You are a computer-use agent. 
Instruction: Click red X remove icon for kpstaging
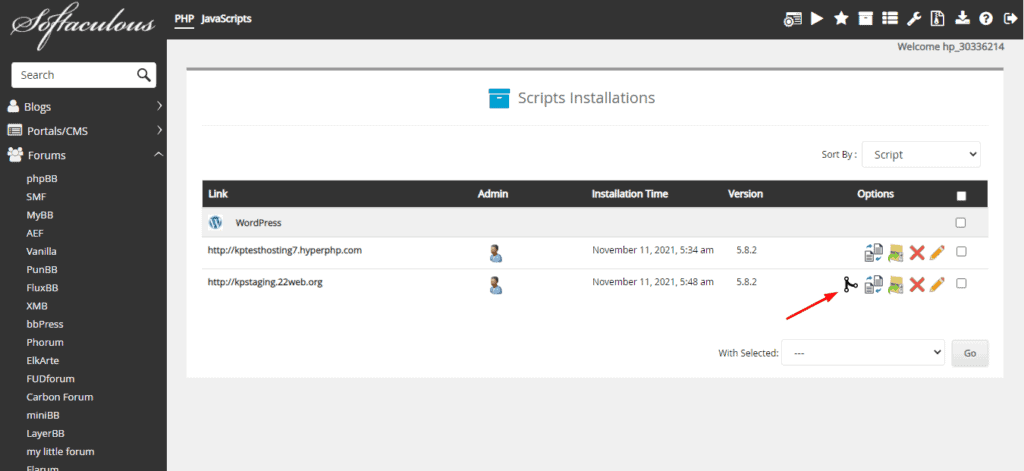[917, 284]
